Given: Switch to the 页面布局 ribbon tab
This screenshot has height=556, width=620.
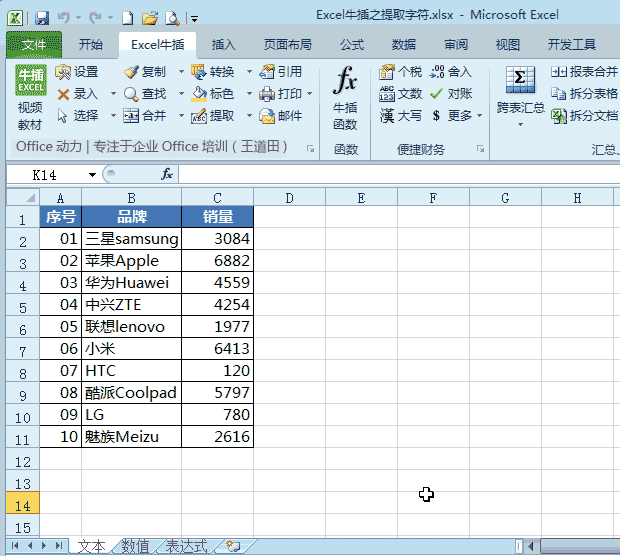Looking at the screenshot, I should pos(287,44).
